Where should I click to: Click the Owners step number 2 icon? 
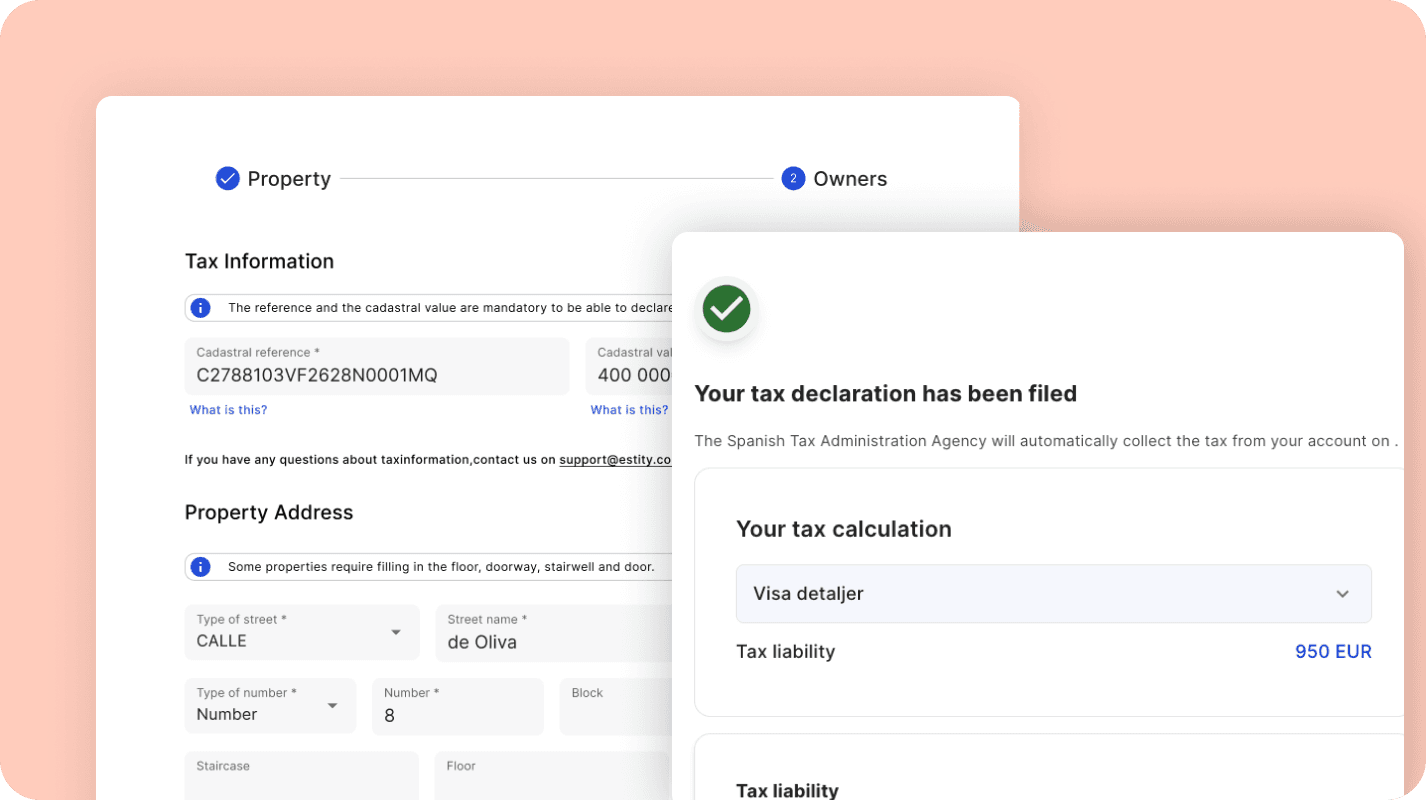[793, 179]
